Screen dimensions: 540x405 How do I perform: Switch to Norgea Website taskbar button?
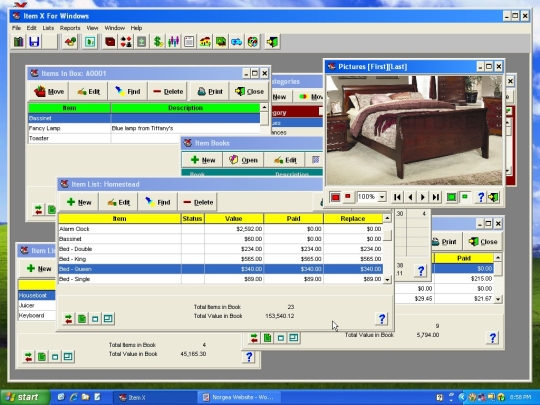click(x=240, y=398)
